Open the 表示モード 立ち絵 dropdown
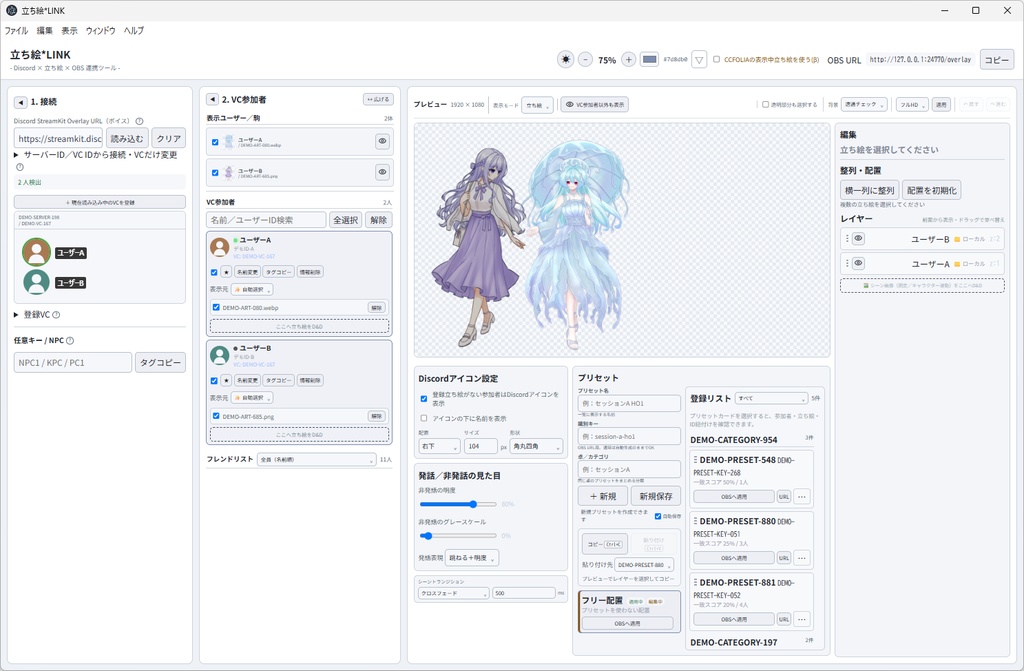This screenshot has height=671, width=1024. click(x=537, y=105)
